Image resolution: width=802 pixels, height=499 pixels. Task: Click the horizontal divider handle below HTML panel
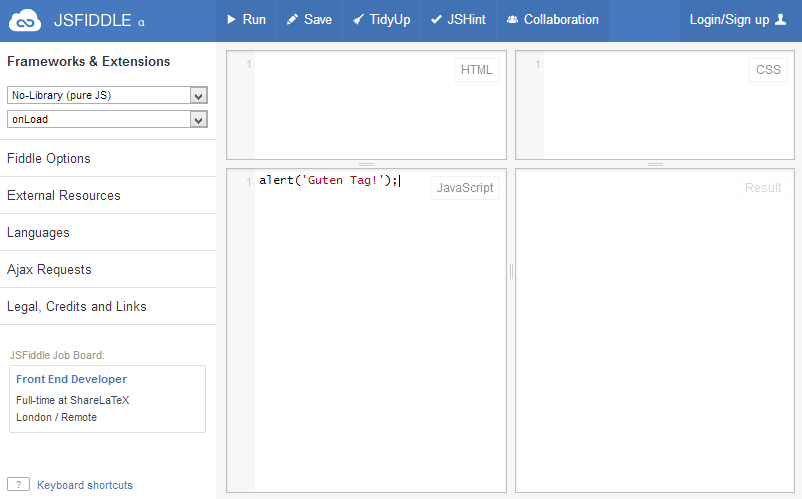pyautogui.click(x=367, y=164)
